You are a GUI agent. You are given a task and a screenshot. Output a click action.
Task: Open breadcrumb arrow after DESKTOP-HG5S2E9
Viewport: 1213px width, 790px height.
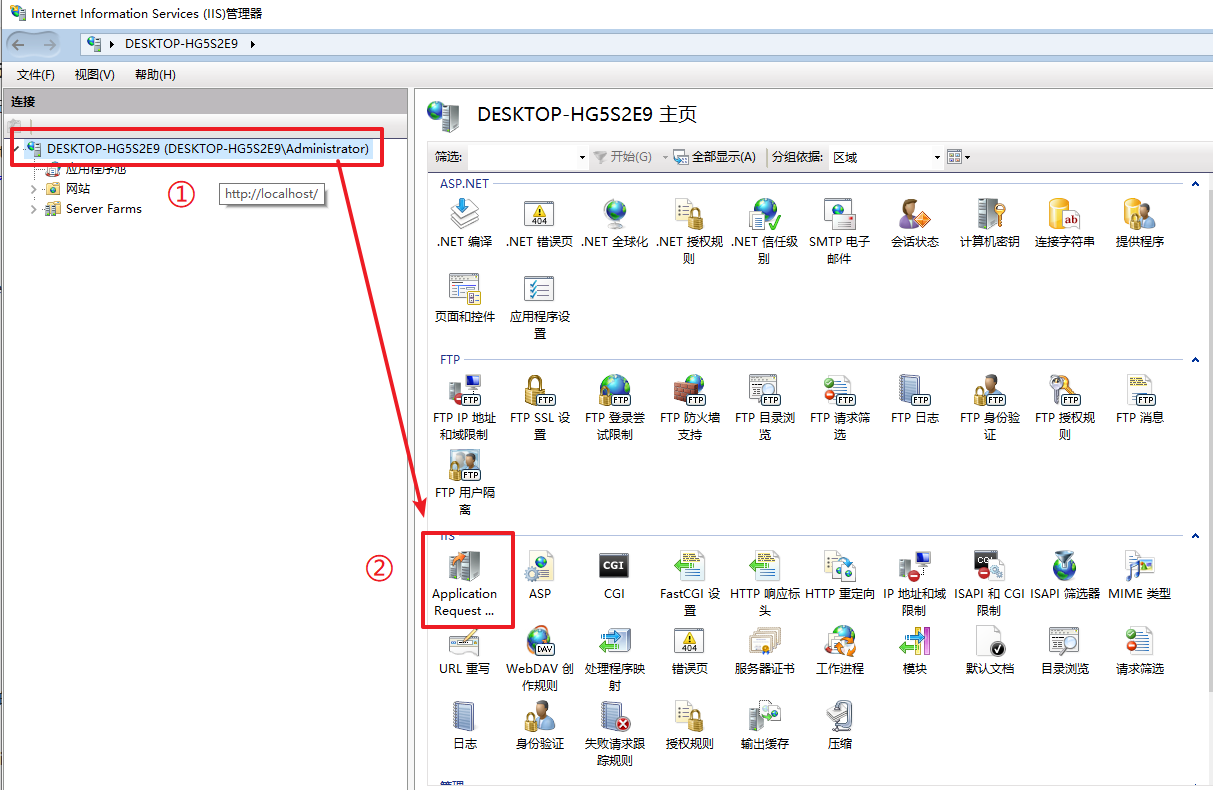(x=253, y=44)
